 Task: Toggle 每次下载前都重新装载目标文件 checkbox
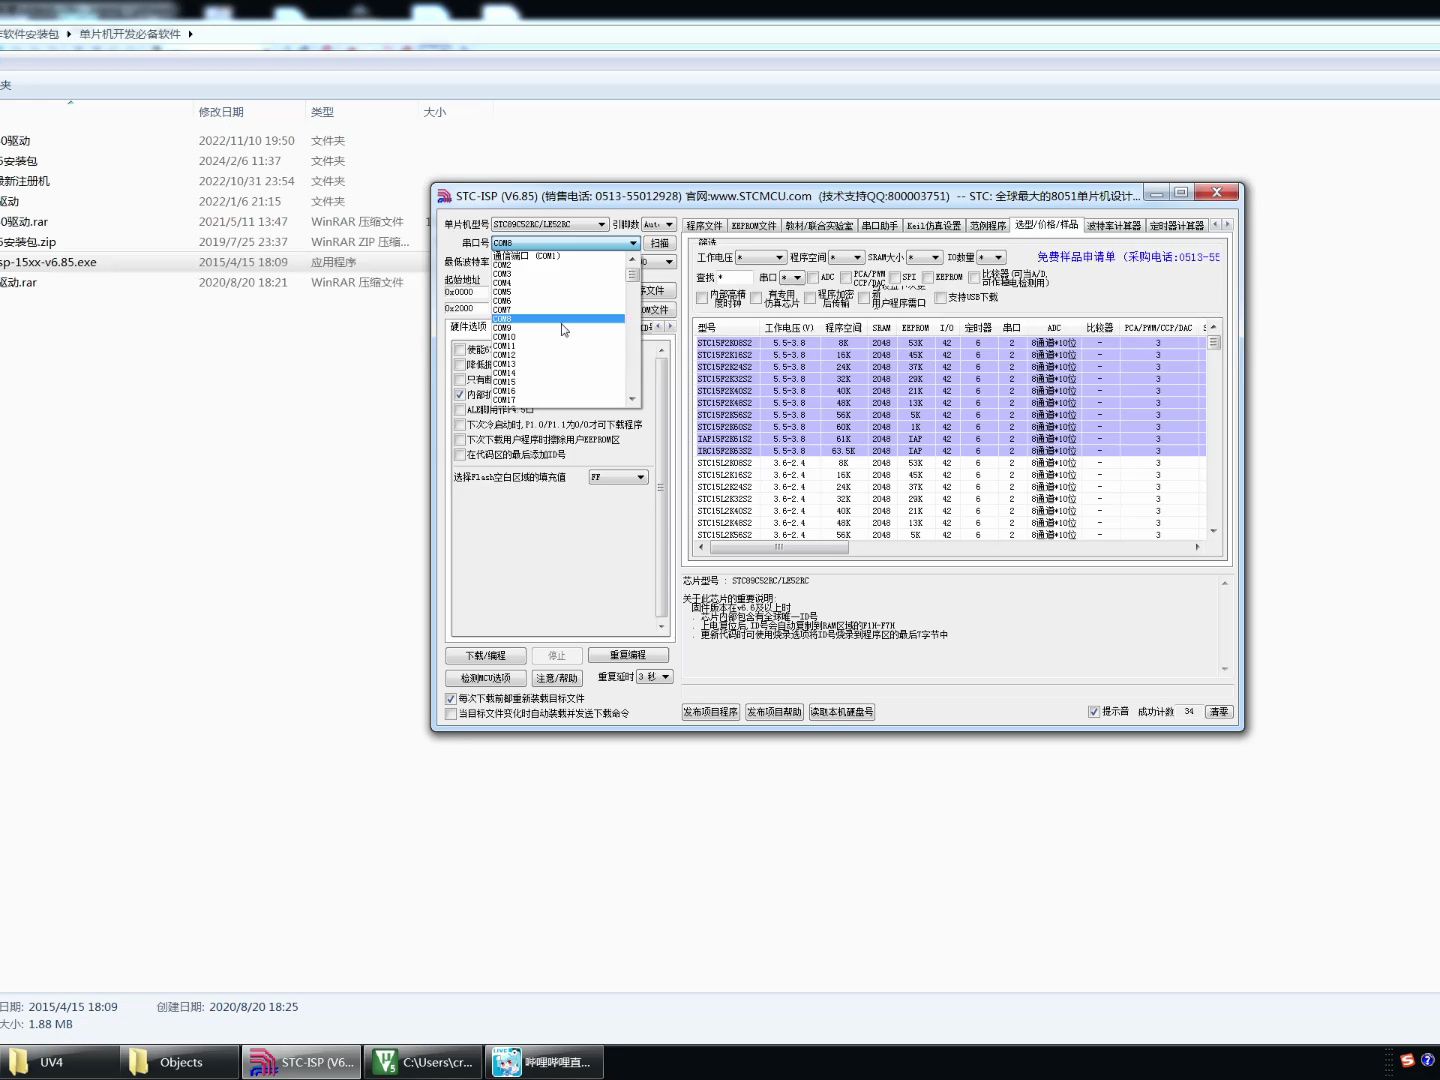[451, 699]
